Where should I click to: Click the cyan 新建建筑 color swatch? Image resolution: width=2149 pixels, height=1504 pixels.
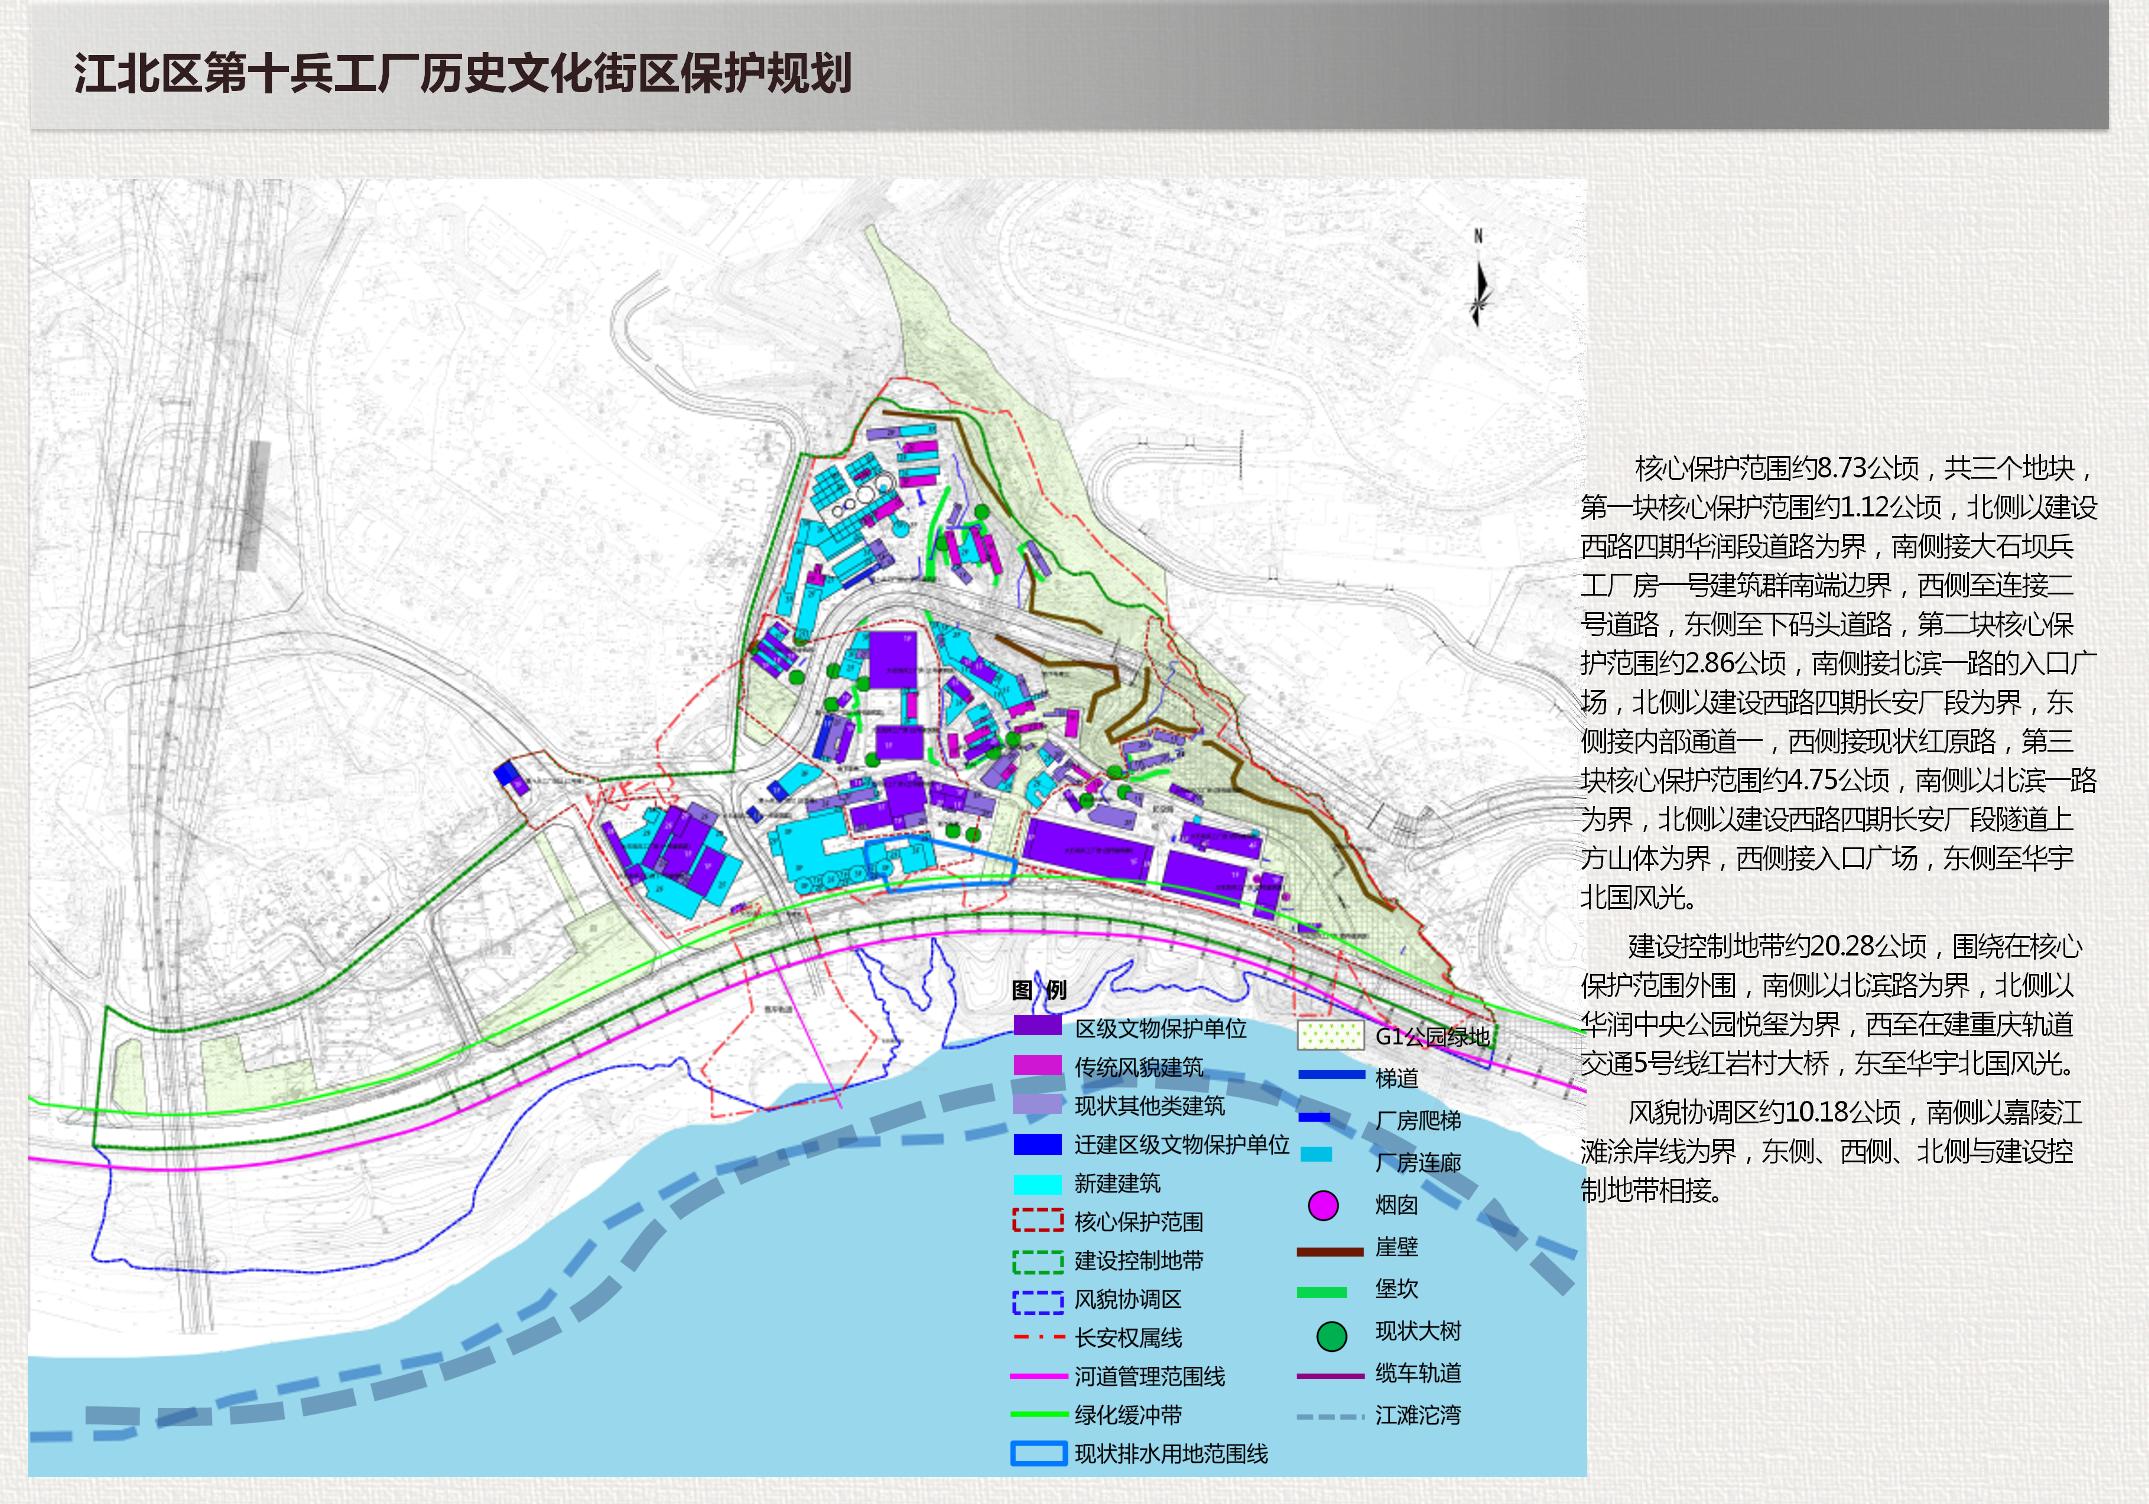(1037, 1184)
